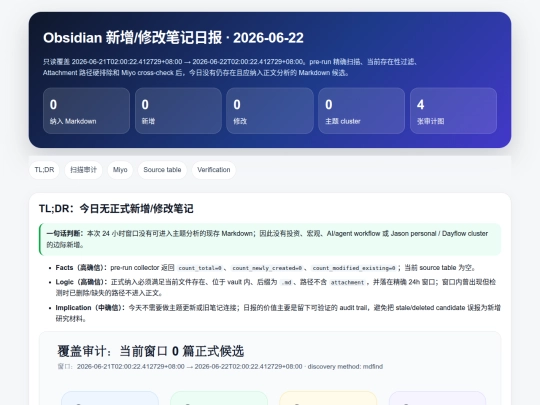Click the report title Obsidian 新增/修改笔记日报
Screen dimensions: 540x405
pos(173,38)
